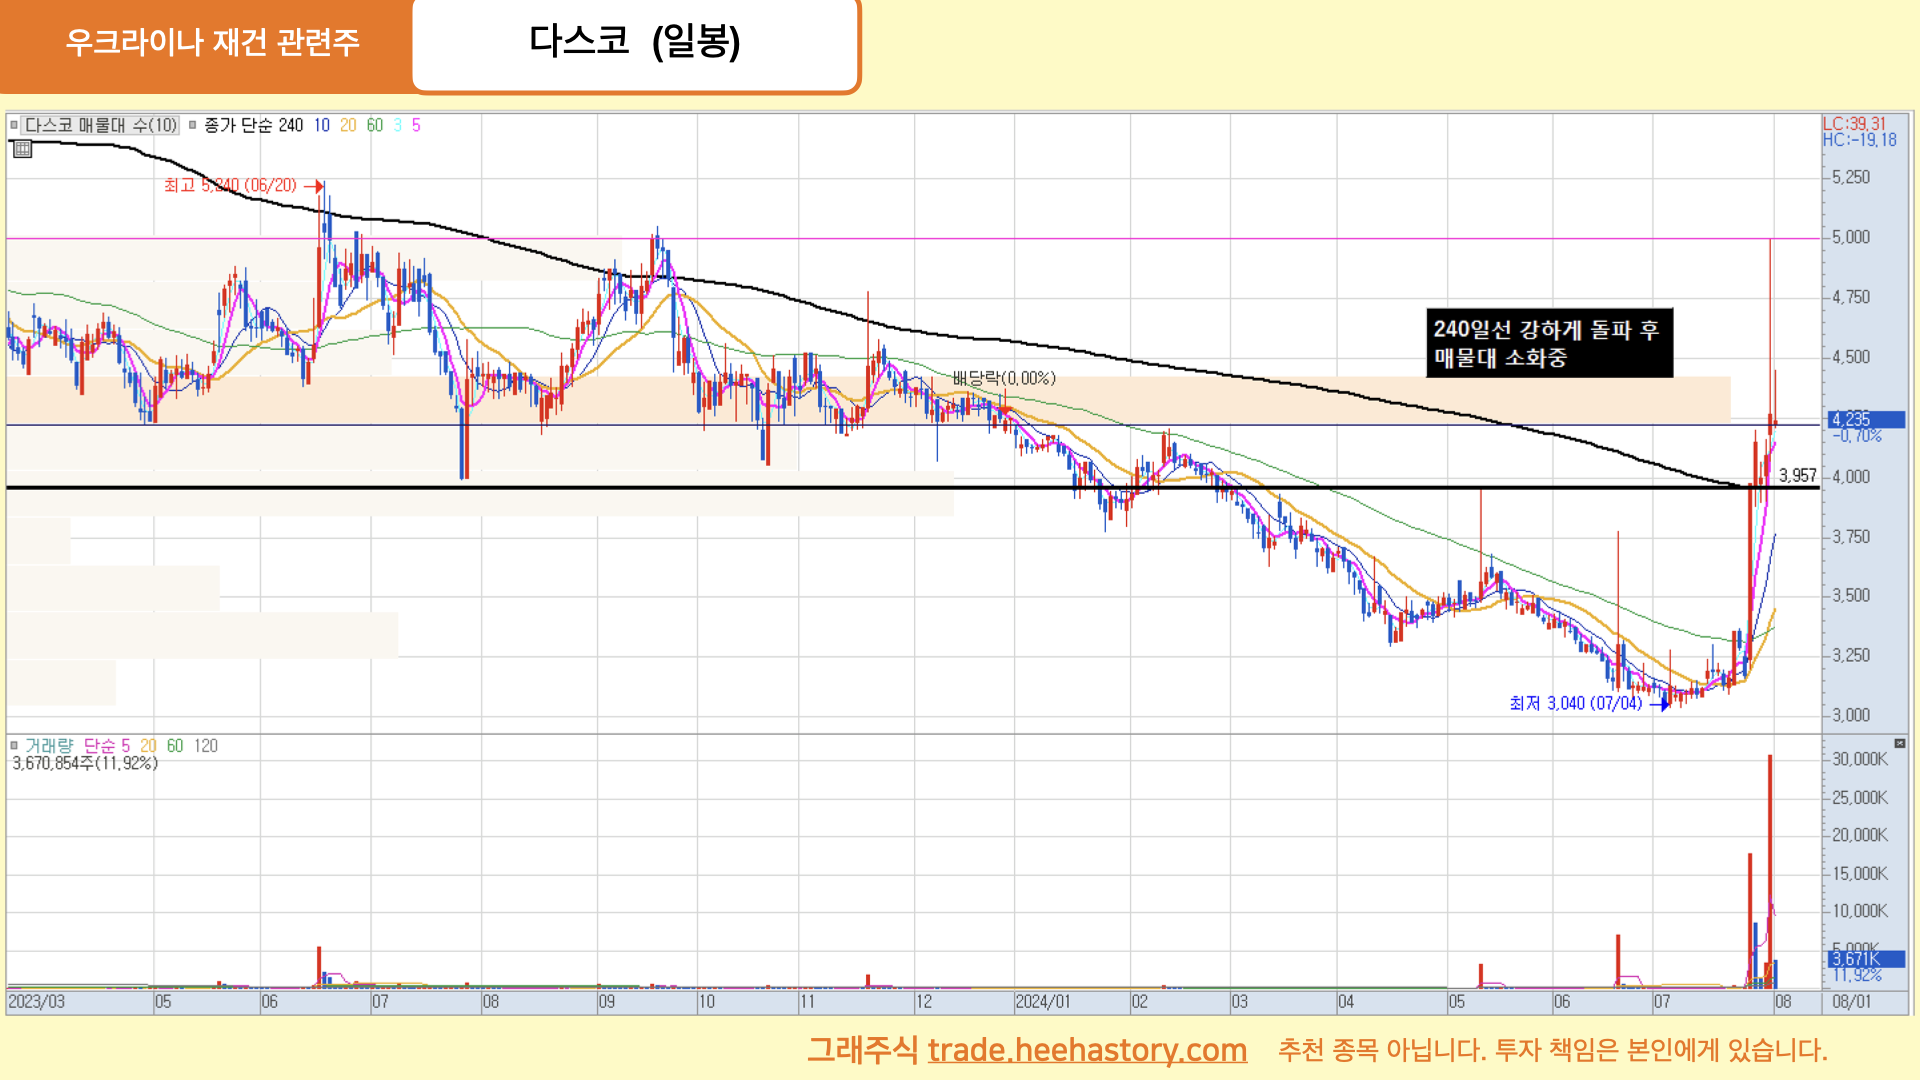Toggle the 거래량 indicator square
The height and width of the screenshot is (1080, 1920).
pos(14,745)
